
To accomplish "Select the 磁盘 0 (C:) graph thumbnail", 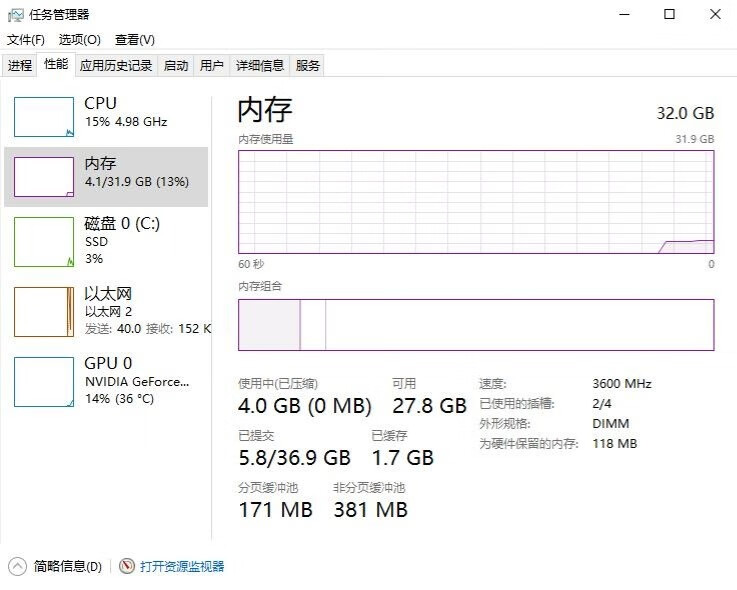I will (44, 242).
